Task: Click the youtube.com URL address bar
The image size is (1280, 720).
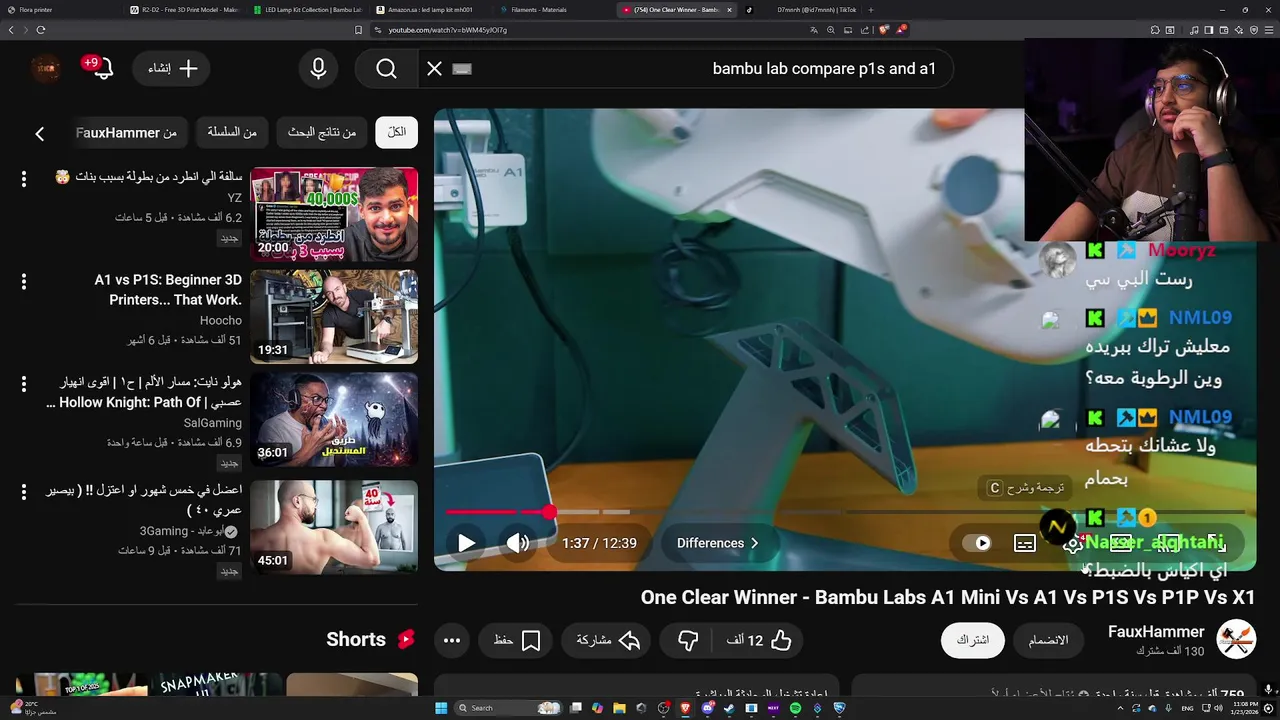Action: point(447,30)
